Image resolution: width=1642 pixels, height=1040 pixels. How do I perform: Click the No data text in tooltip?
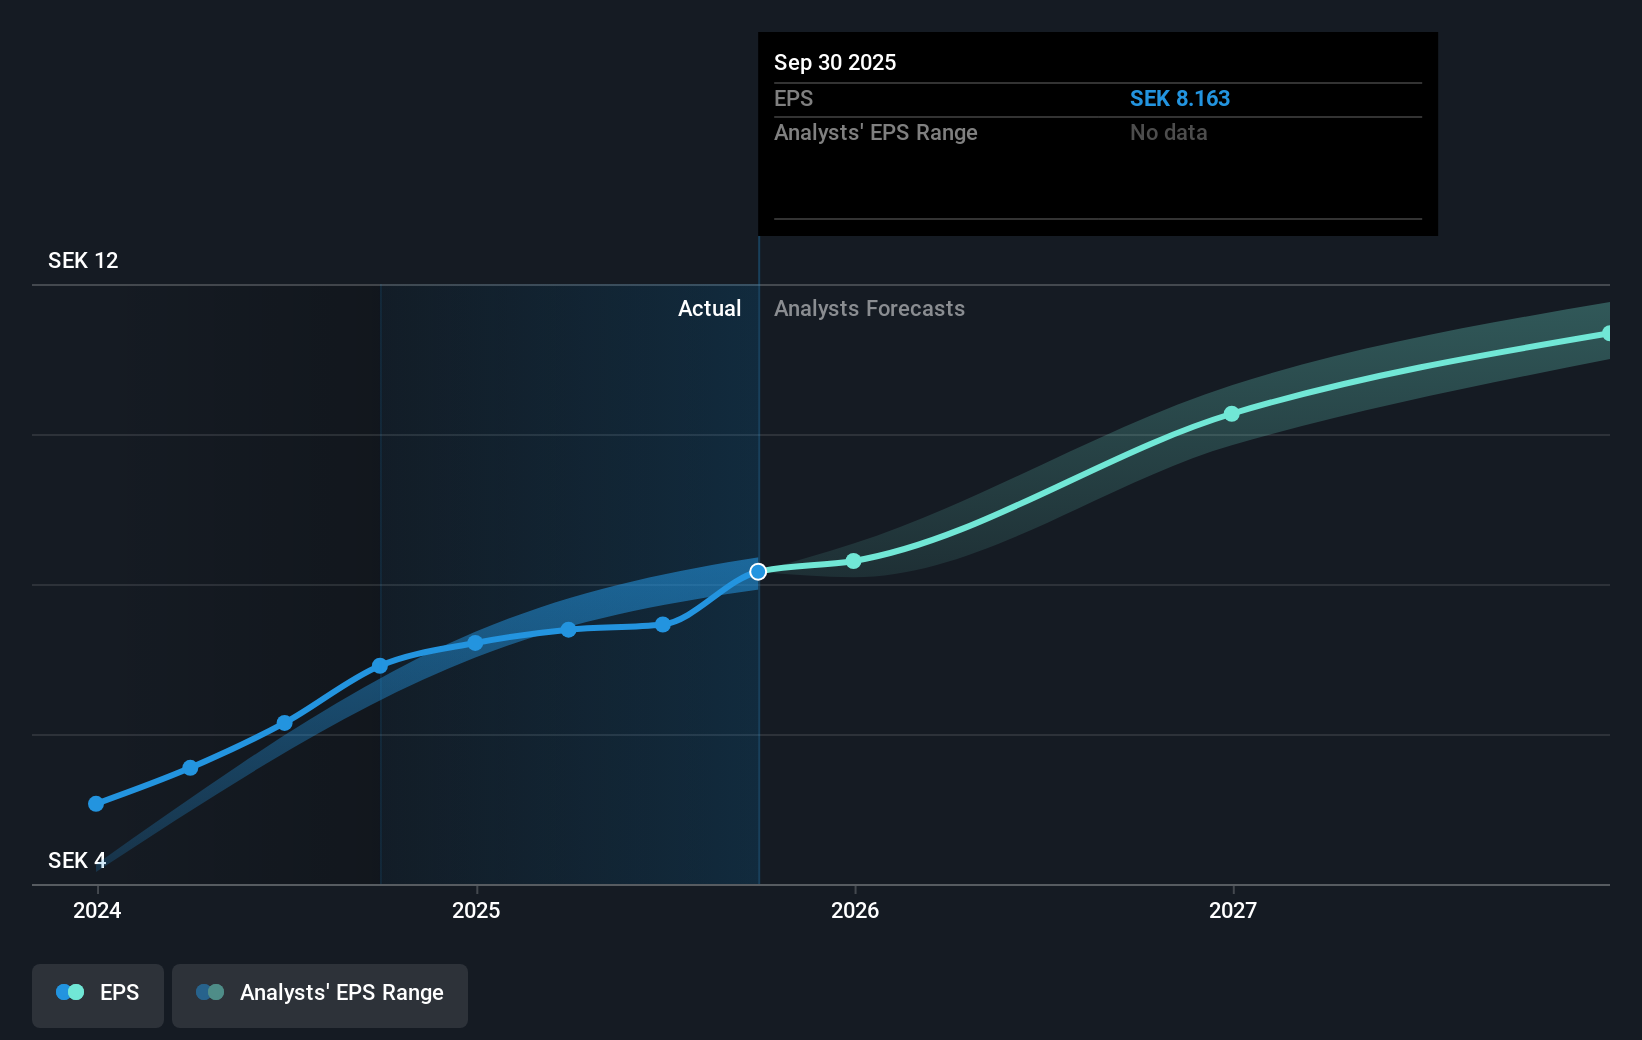[1167, 132]
